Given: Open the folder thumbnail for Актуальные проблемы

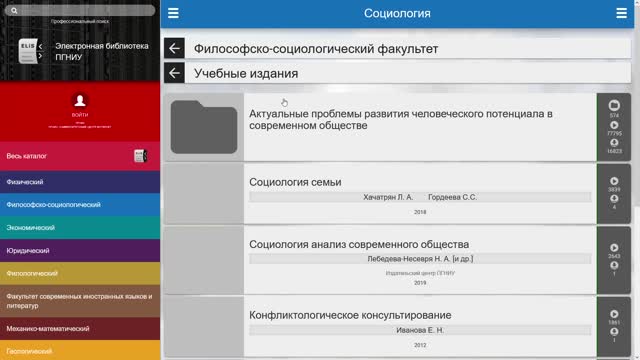Looking at the screenshot, I should (204, 127).
